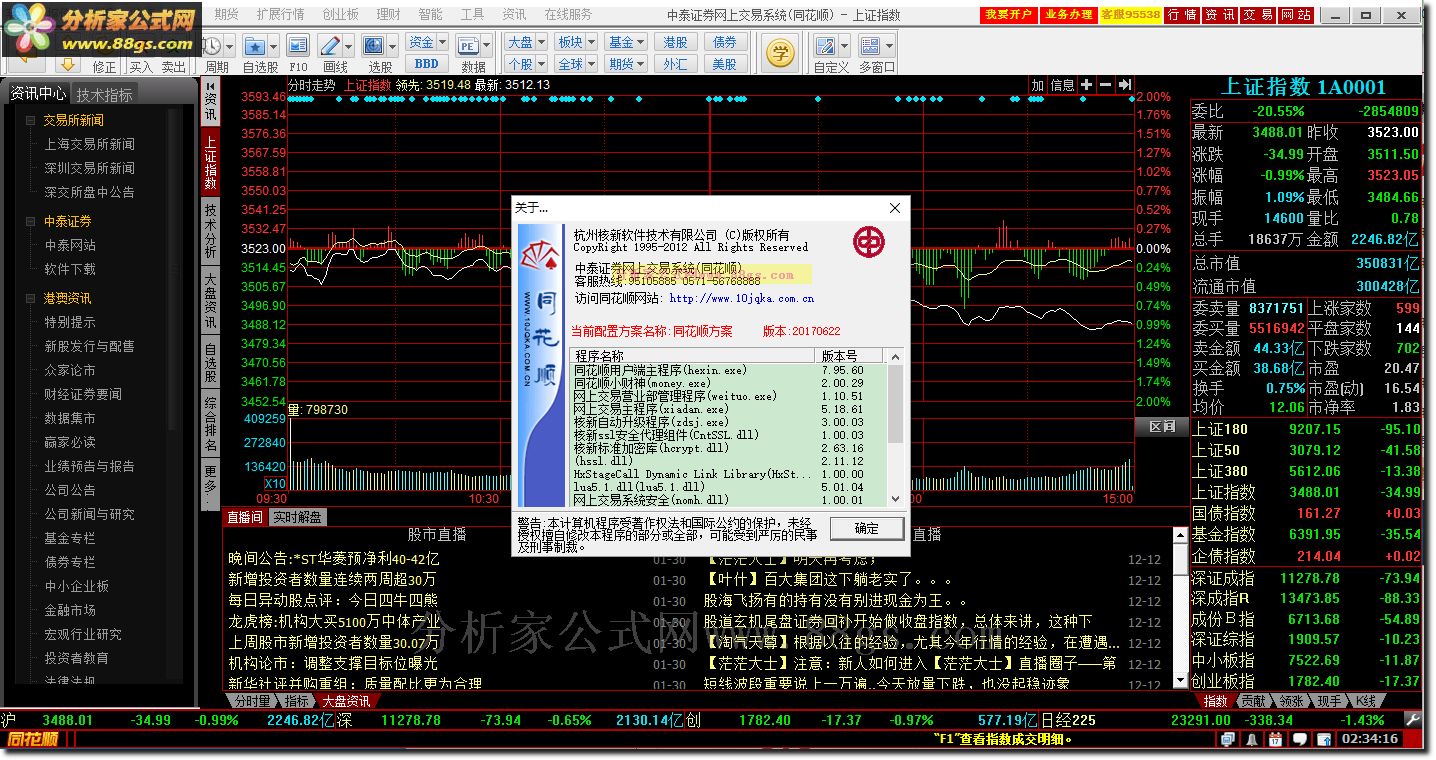The width and height of the screenshot is (1436, 760).
Task: Select the 画线 drawing pencil icon
Action: tap(330, 46)
